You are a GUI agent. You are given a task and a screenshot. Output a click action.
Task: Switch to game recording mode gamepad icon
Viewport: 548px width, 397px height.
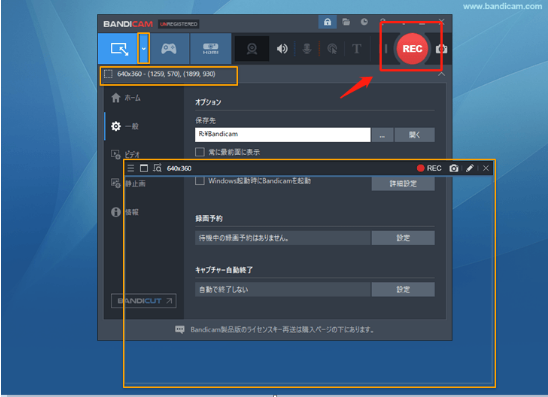click(169, 49)
